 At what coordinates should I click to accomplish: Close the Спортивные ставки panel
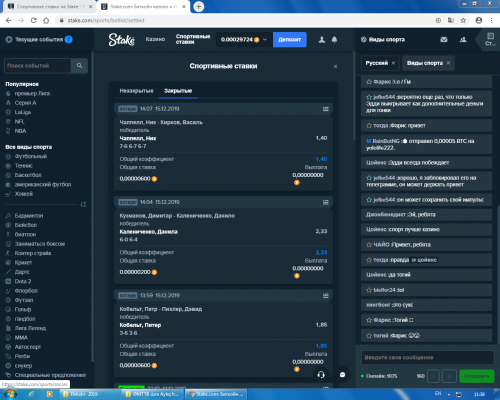335,66
